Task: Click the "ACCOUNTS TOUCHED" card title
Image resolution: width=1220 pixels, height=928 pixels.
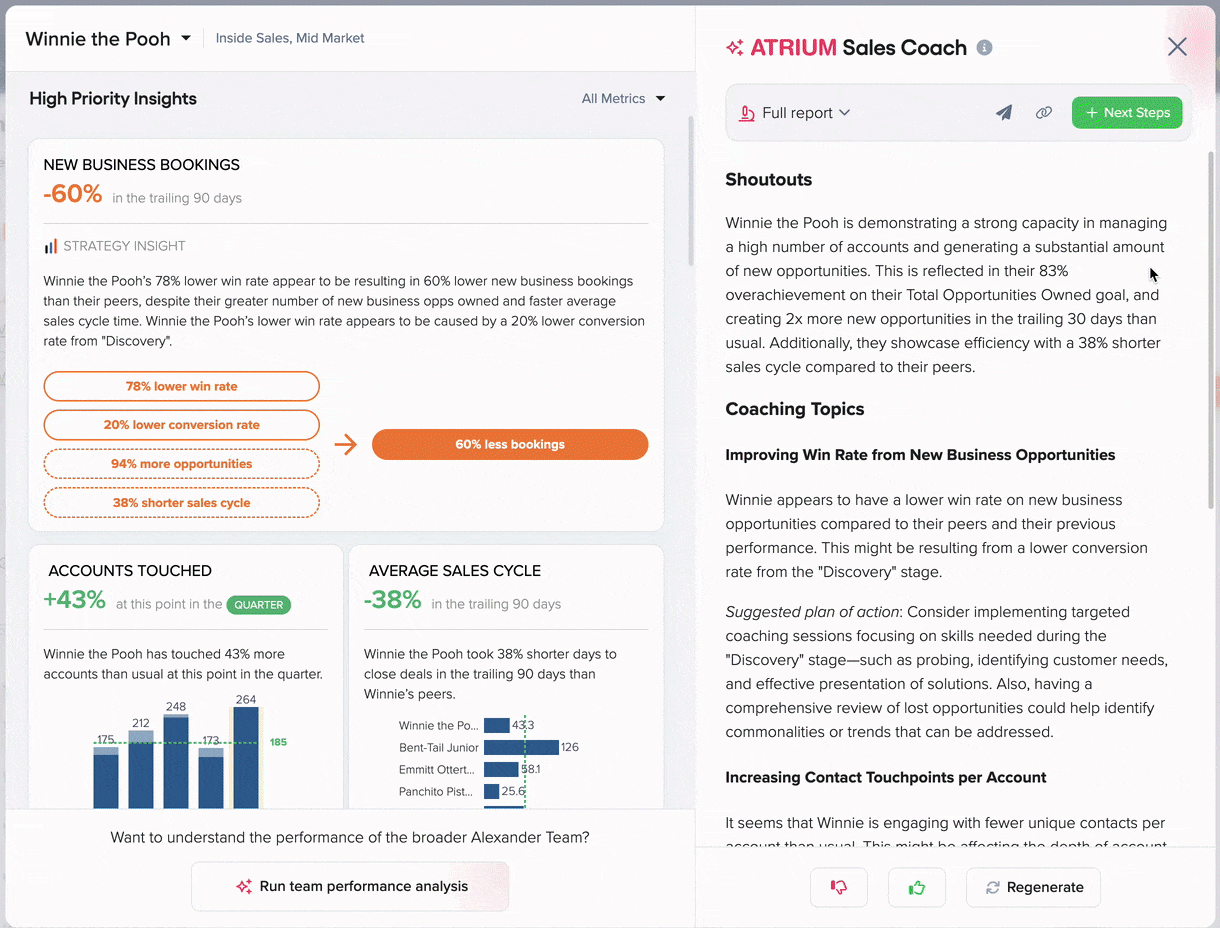Action: point(130,571)
